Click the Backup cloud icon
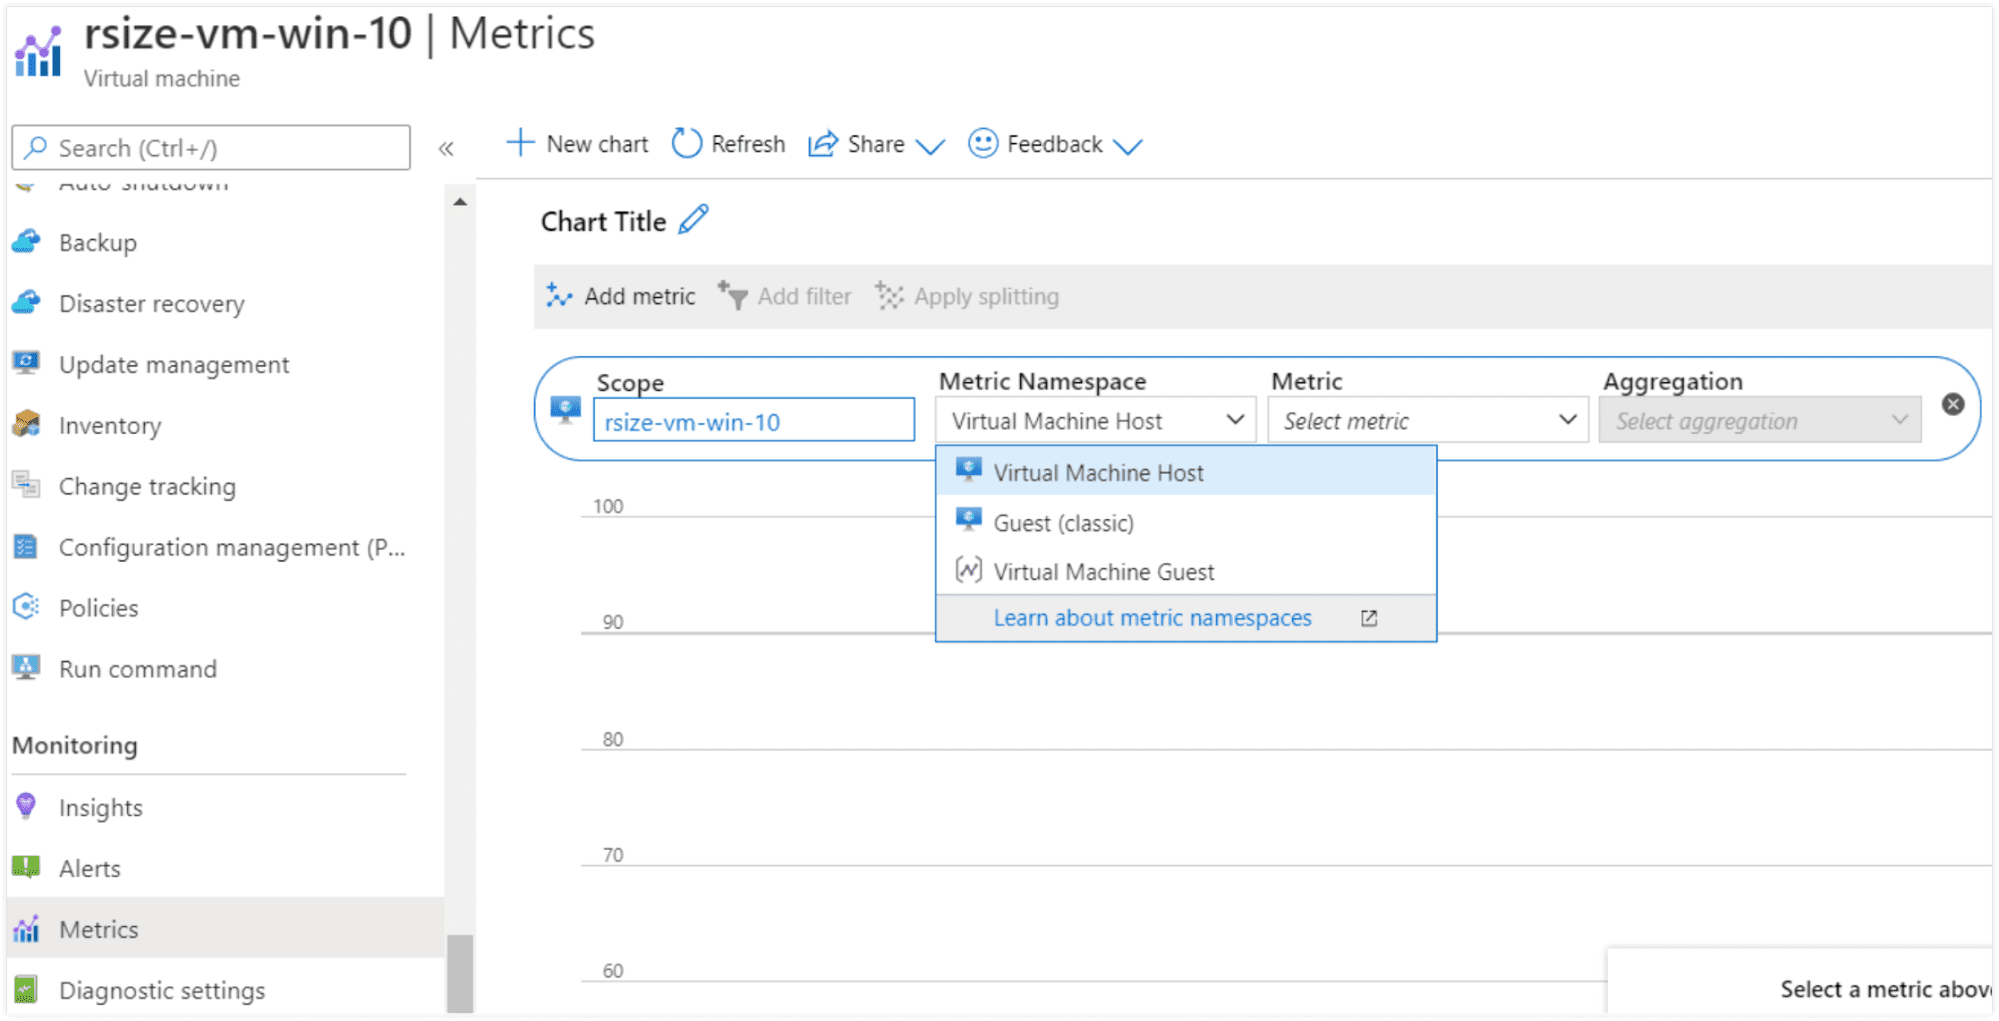 27,242
